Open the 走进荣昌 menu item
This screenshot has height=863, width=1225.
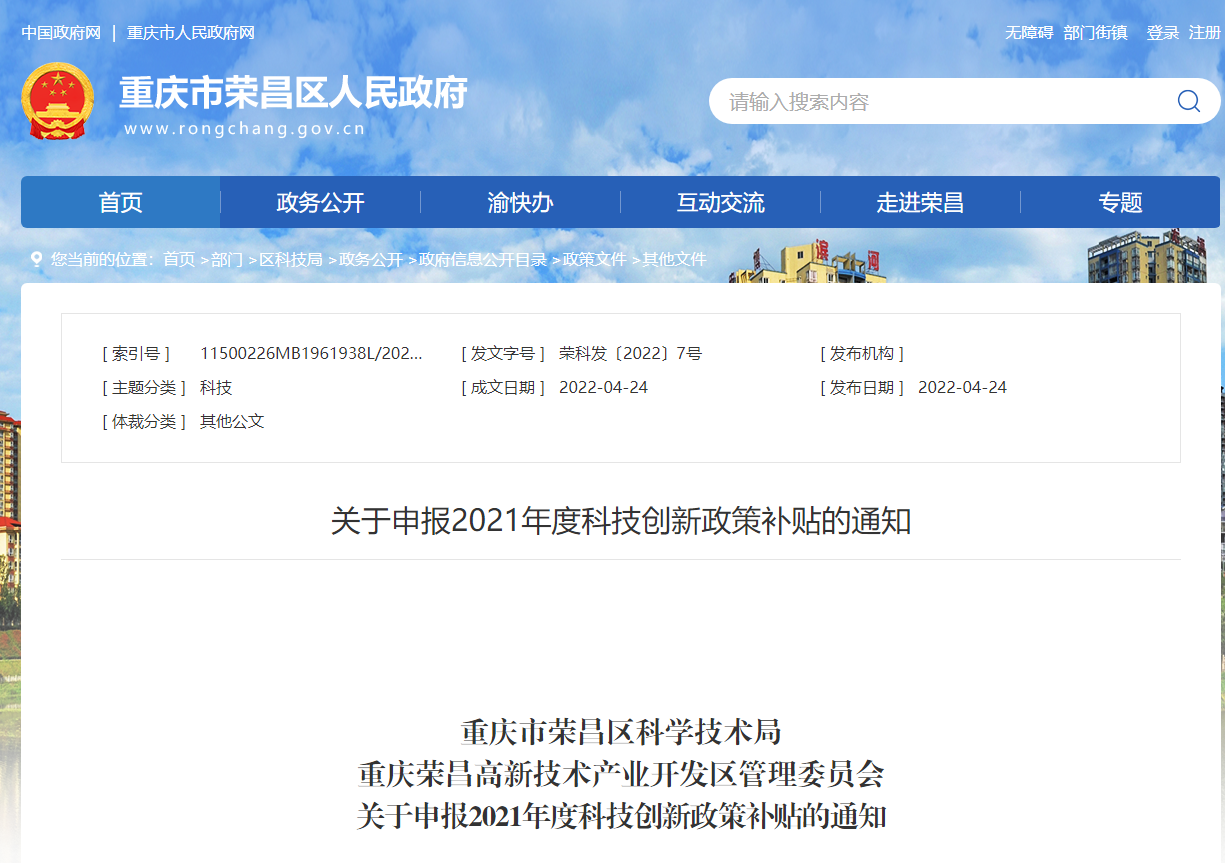point(920,203)
